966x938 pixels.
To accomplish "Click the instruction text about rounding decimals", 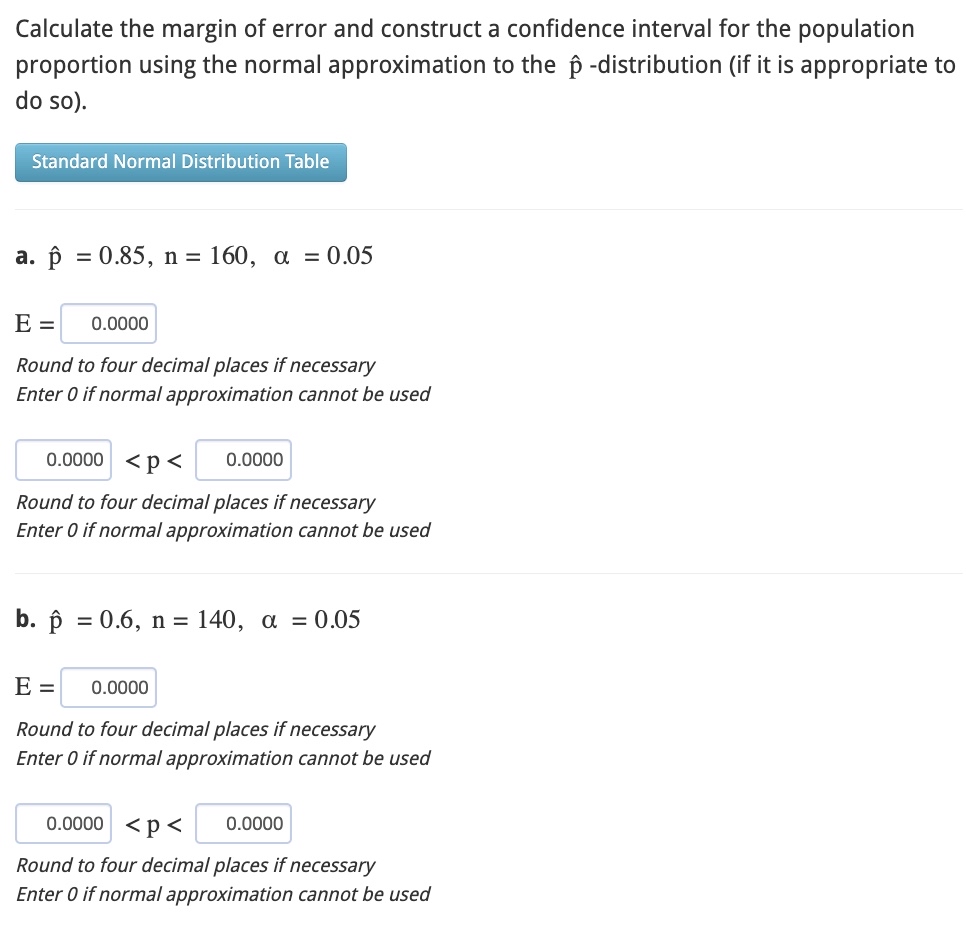I will click(195, 365).
